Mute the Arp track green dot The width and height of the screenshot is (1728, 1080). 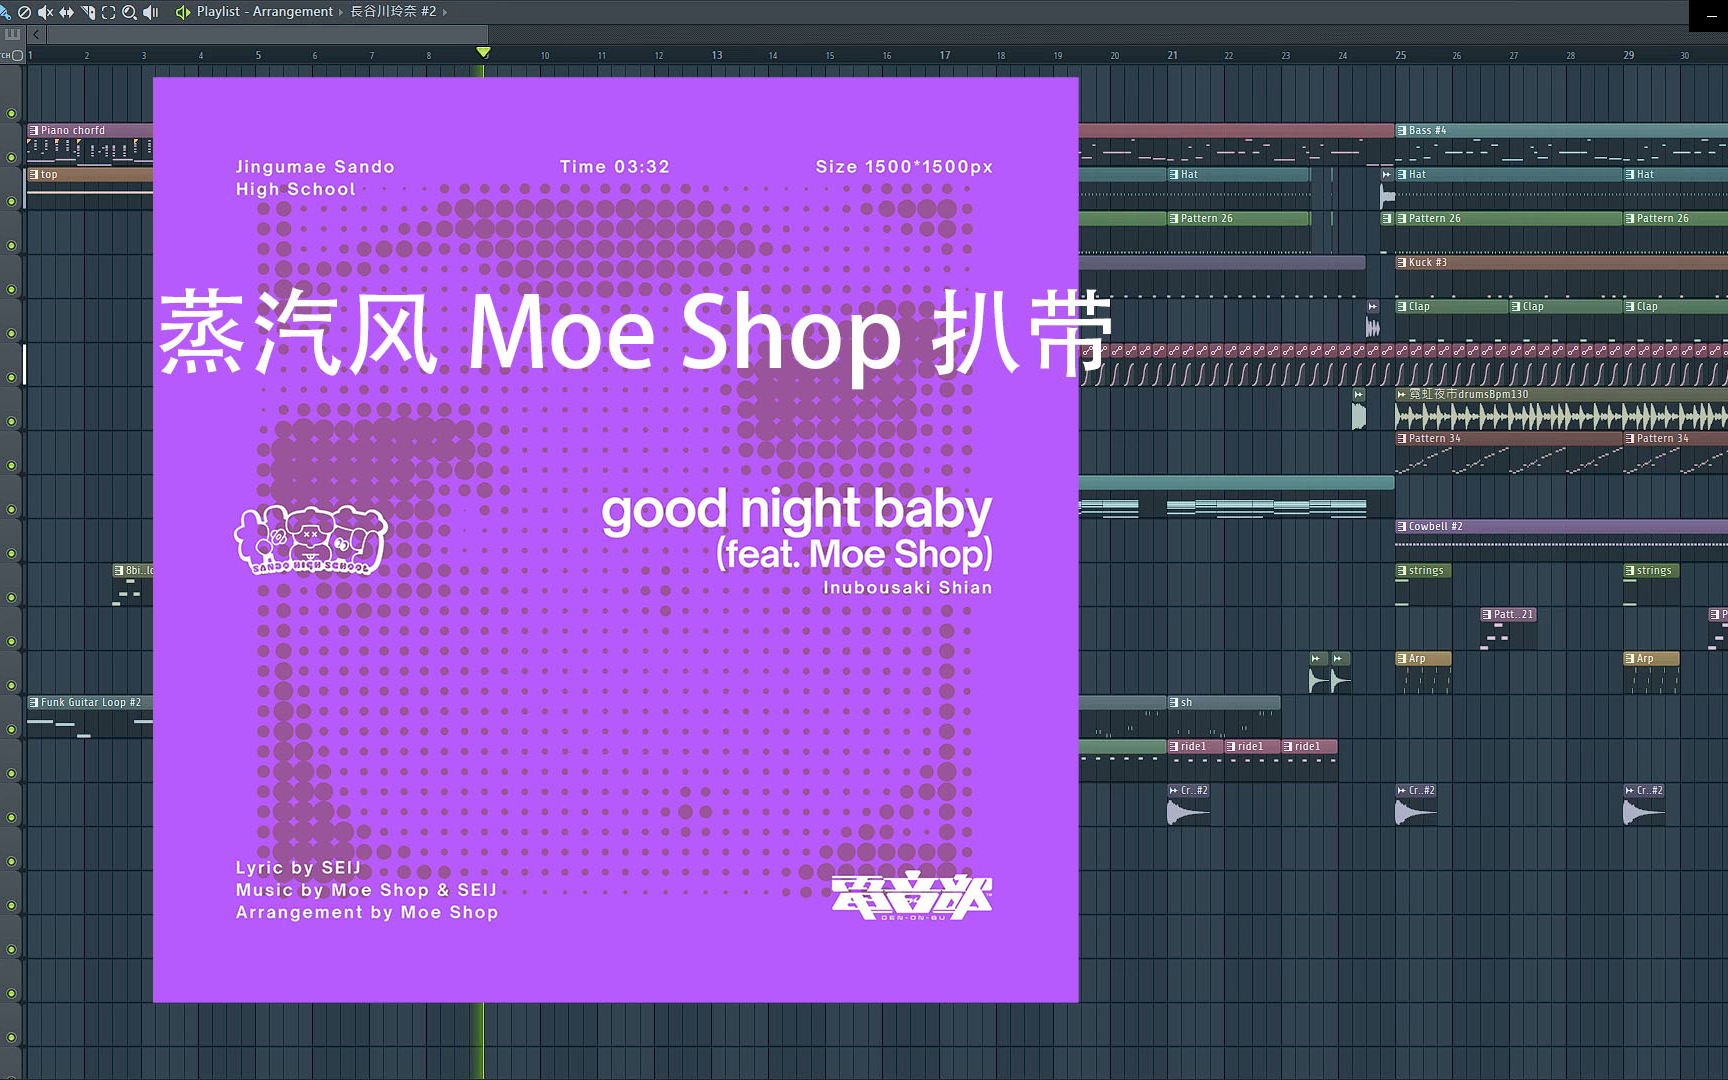[x=12, y=685]
